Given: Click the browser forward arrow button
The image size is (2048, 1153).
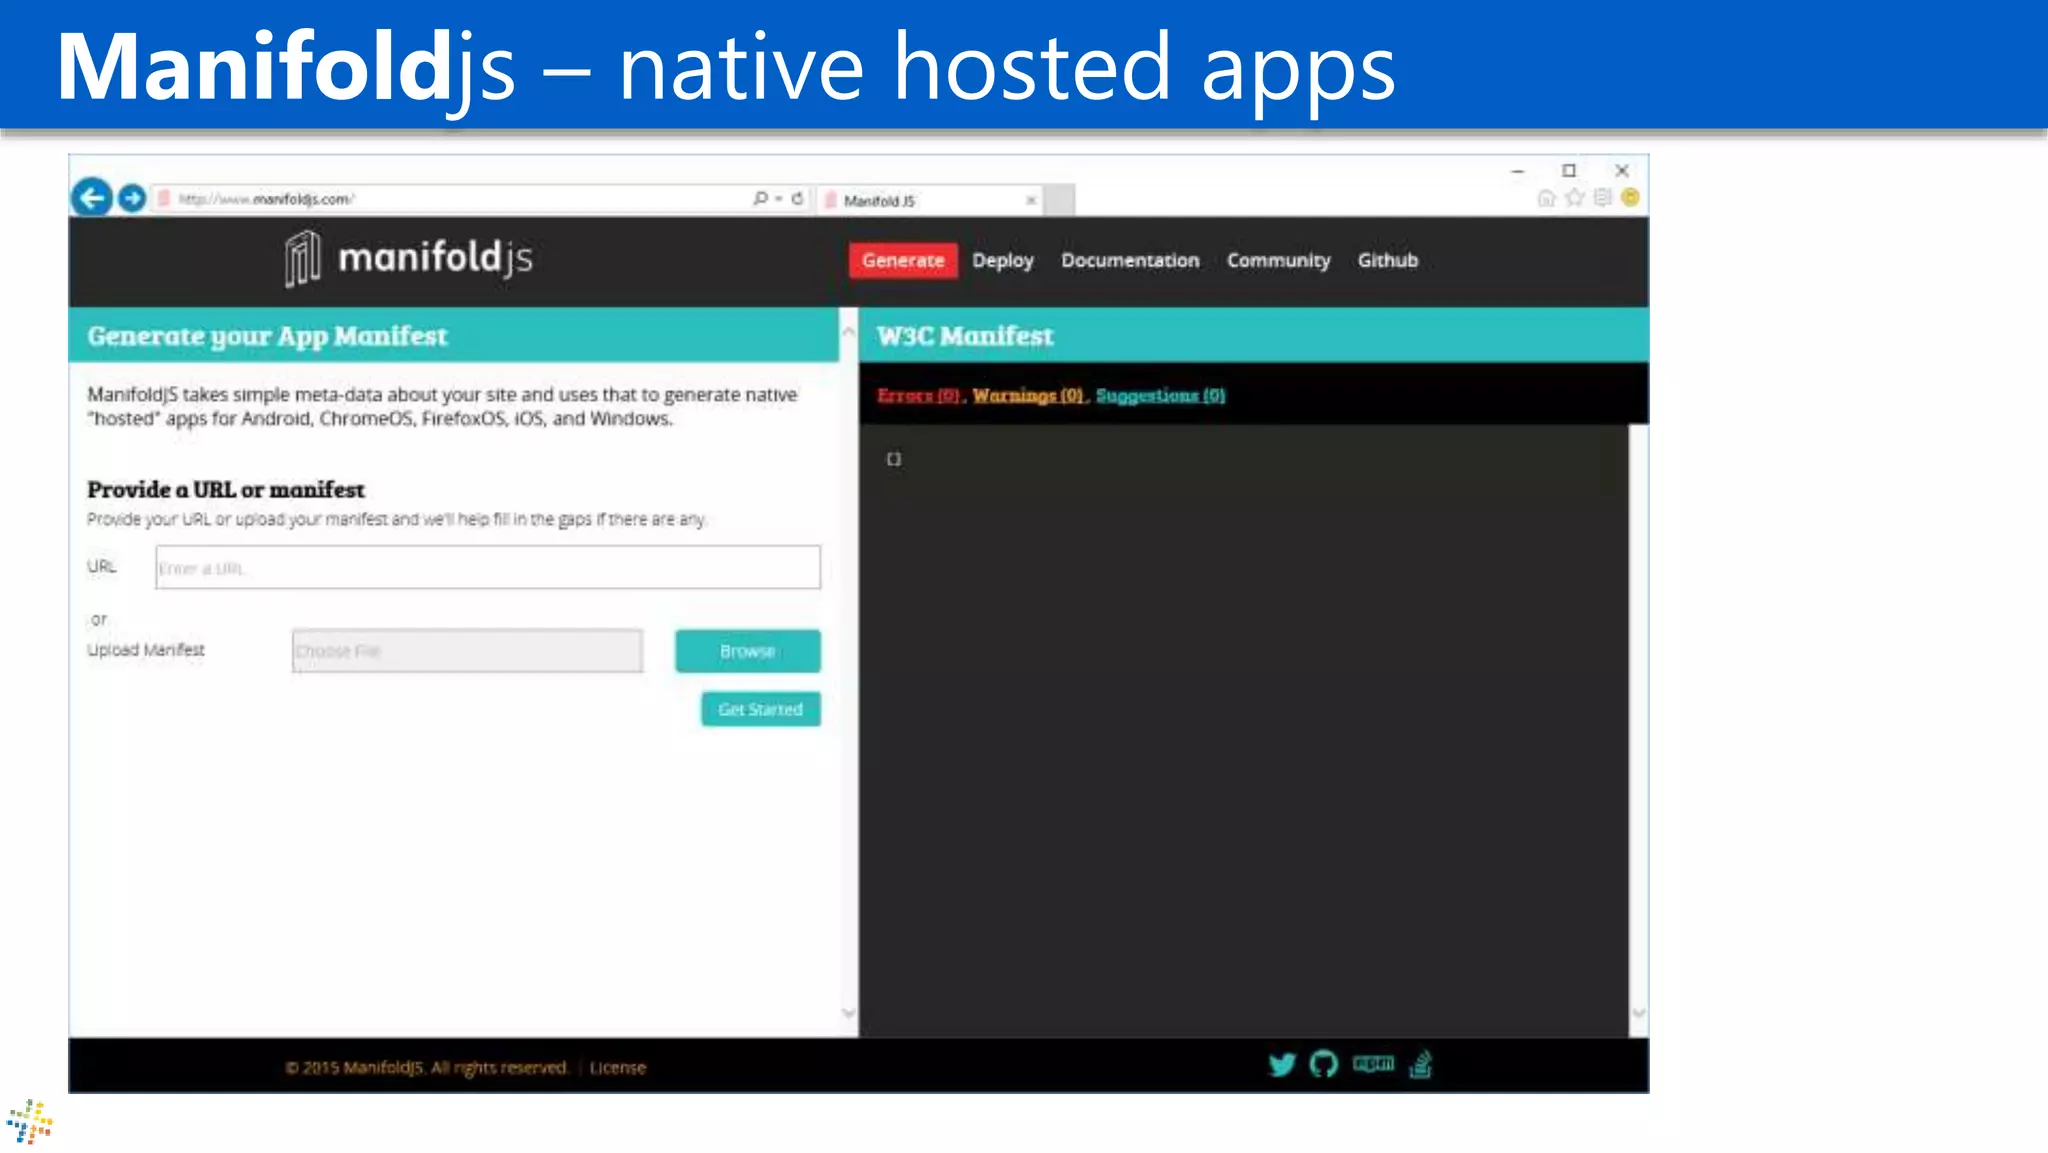Looking at the screenshot, I should tap(132, 198).
